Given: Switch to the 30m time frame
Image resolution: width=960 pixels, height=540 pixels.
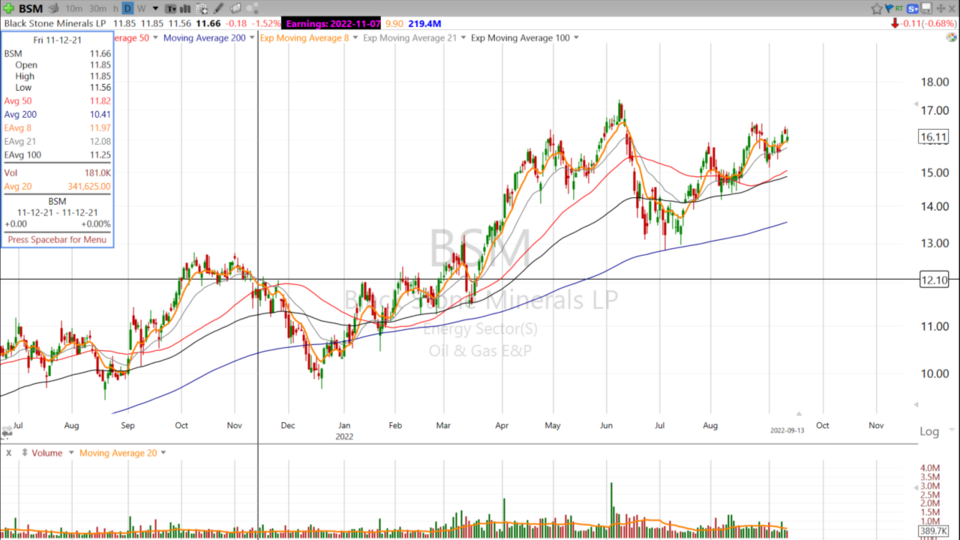Looking at the screenshot, I should click(97, 9).
